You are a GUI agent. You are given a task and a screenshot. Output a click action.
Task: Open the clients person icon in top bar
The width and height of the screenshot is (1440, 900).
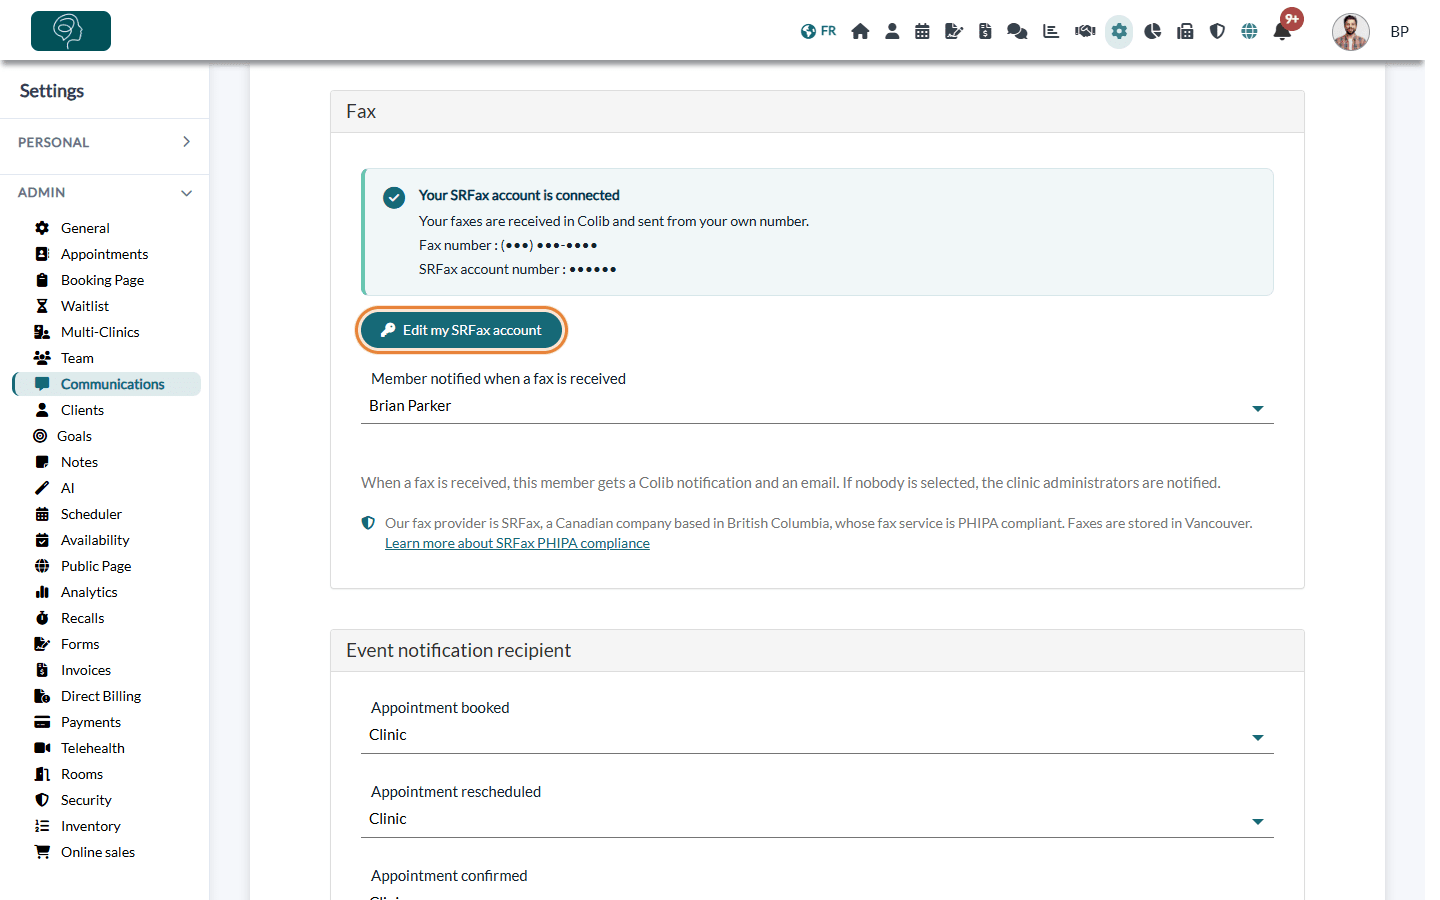892,31
